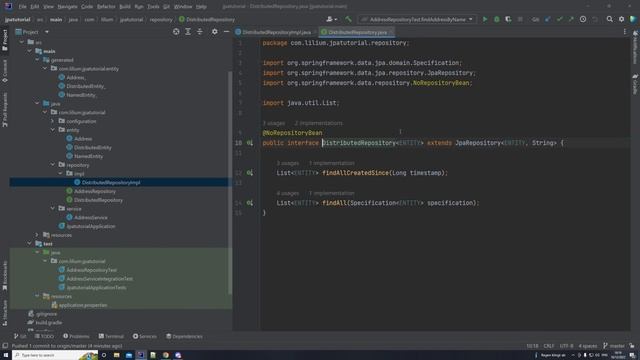The width and height of the screenshot is (640, 360).
Task: Open the File menu
Action: (22, 7)
